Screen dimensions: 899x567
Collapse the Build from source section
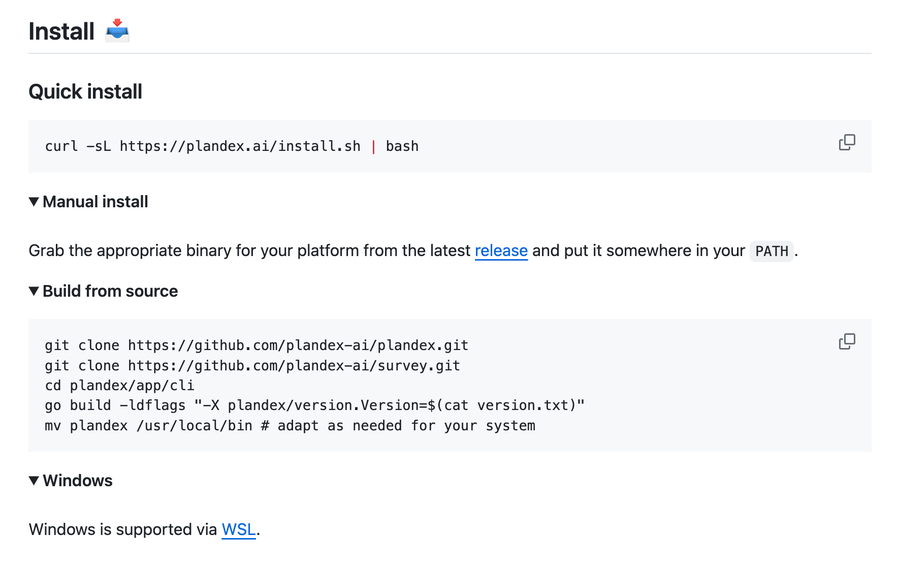pyautogui.click(x=103, y=291)
